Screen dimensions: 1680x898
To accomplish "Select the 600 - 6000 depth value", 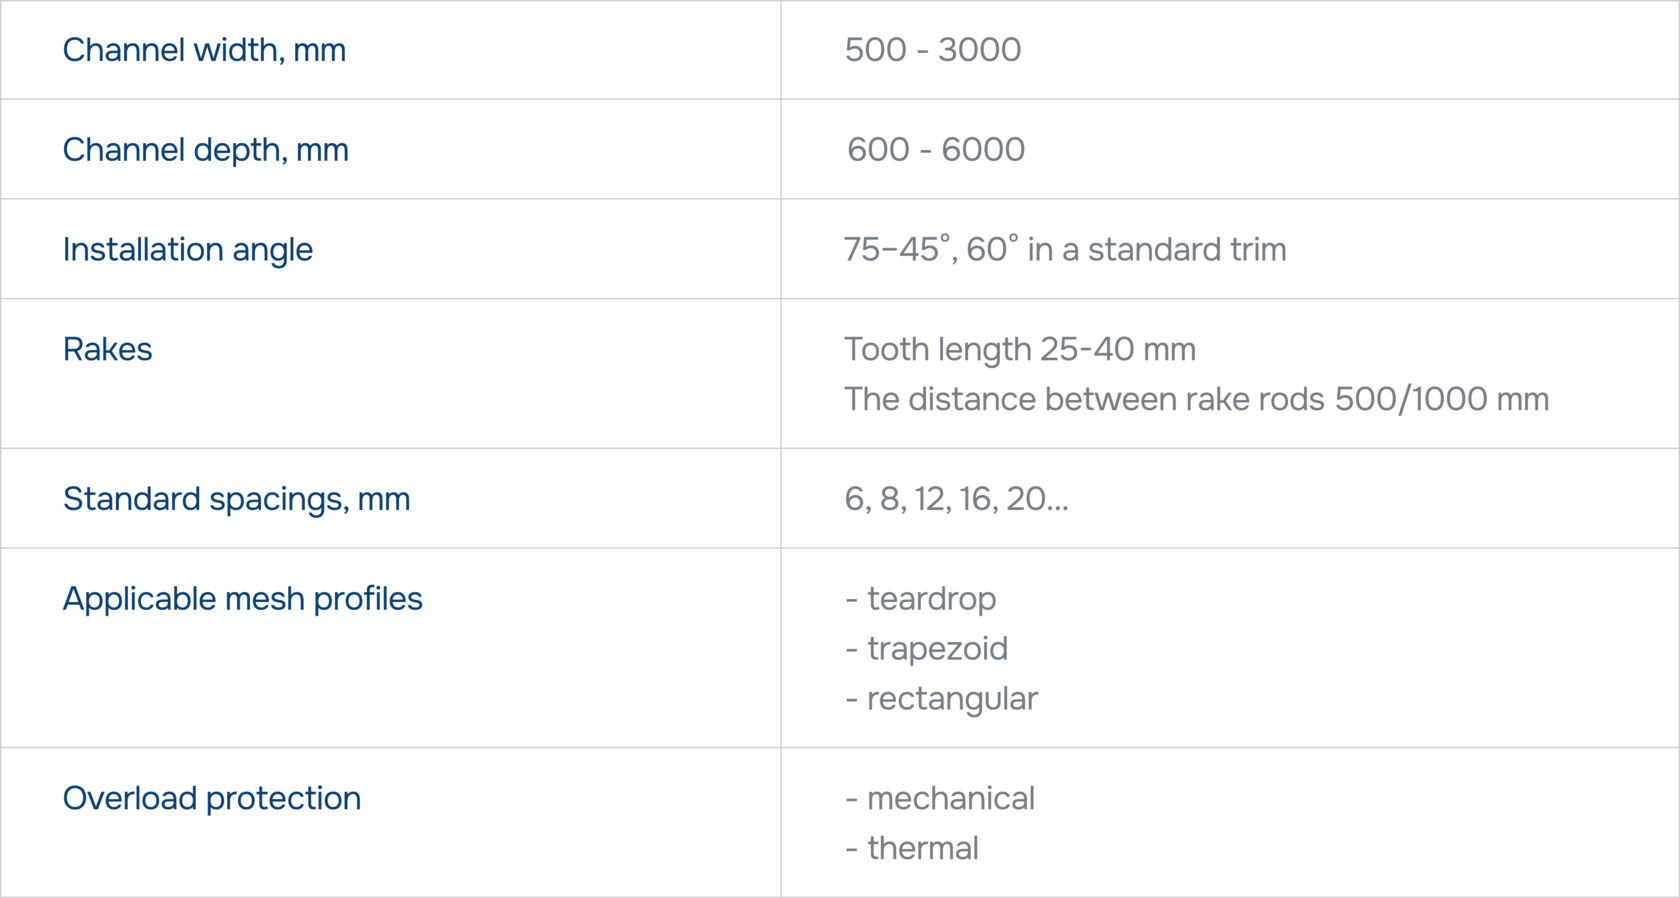I will [x=935, y=150].
